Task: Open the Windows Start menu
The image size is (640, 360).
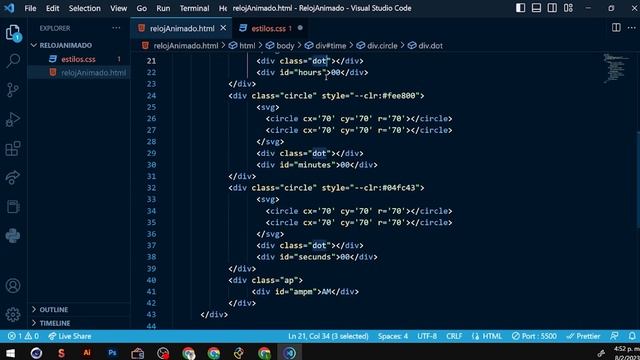Action: click(10, 353)
